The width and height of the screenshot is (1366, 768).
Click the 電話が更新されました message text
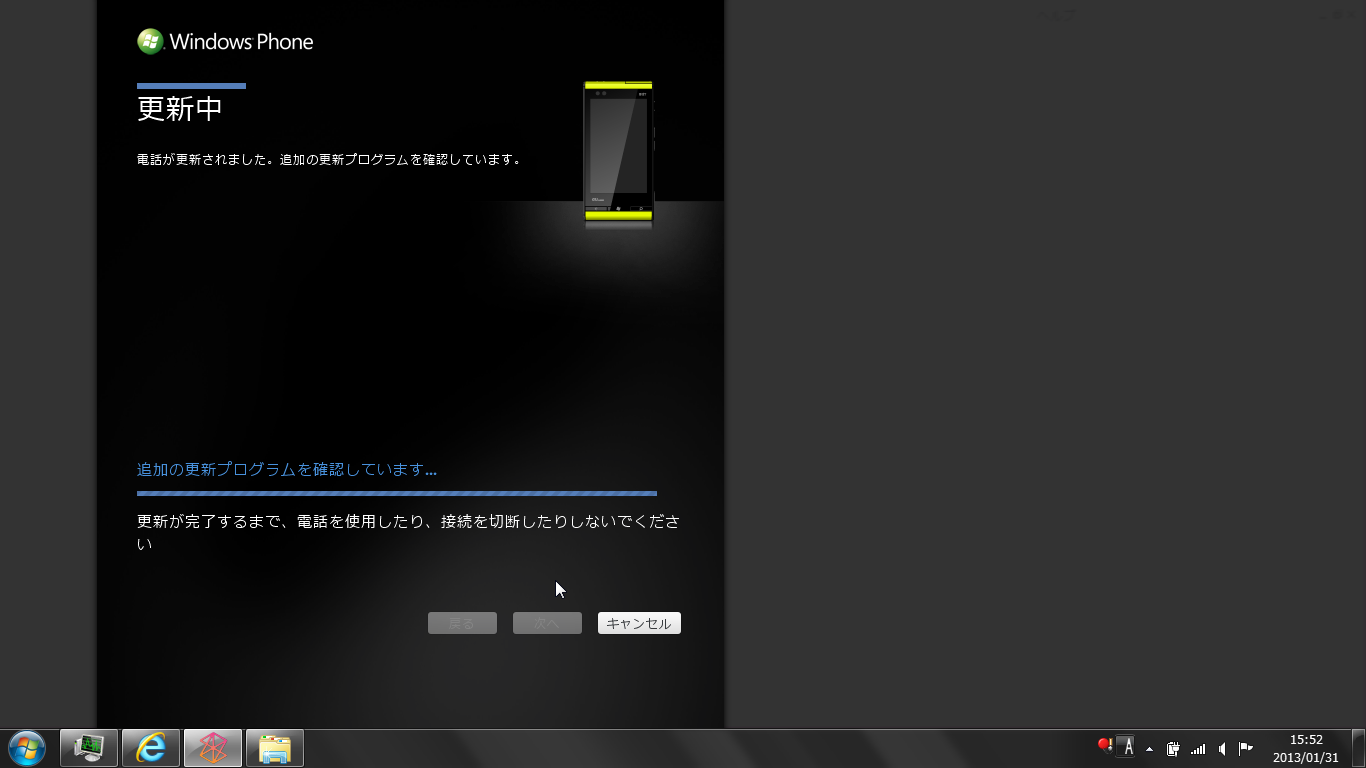329,159
